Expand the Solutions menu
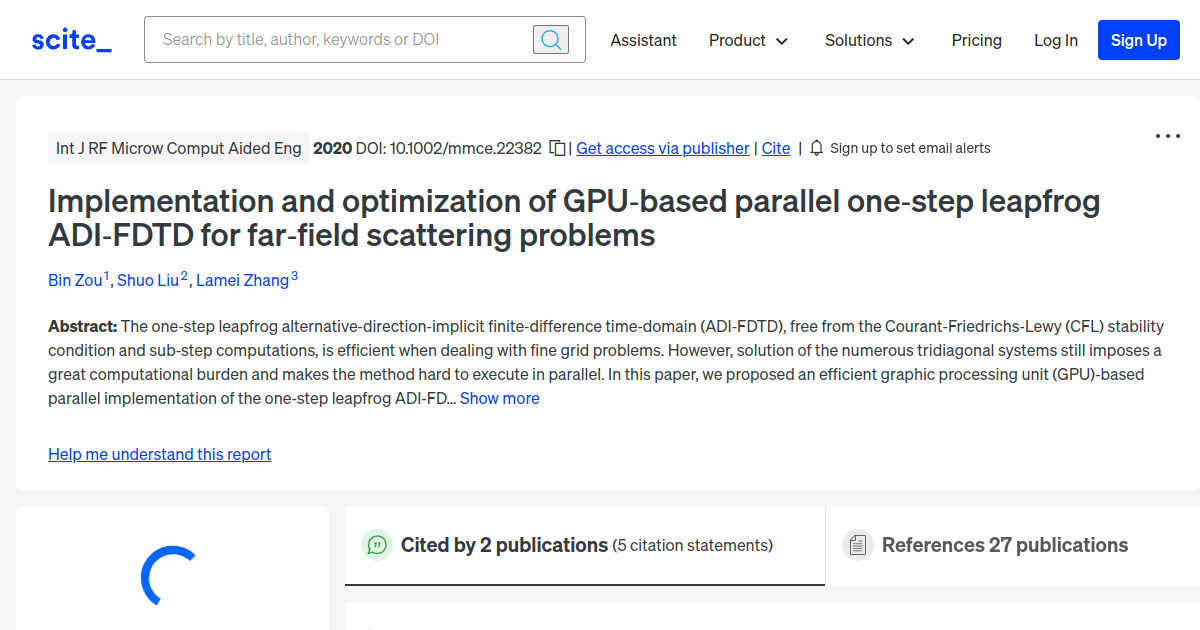Viewport: 1200px width, 630px height. (869, 40)
